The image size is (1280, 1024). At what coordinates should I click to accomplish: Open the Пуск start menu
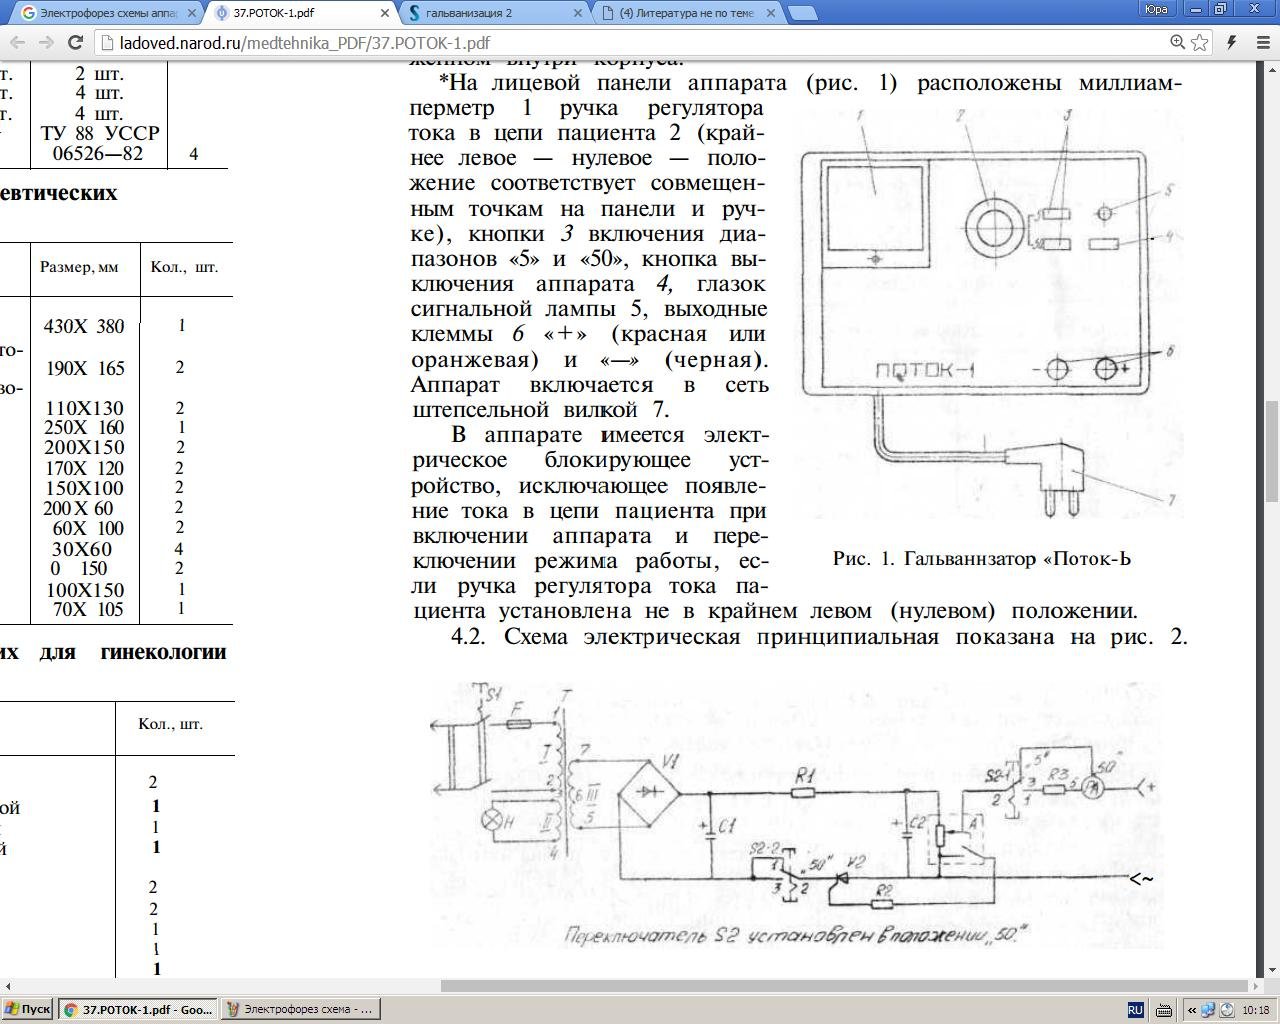click(x=27, y=1009)
